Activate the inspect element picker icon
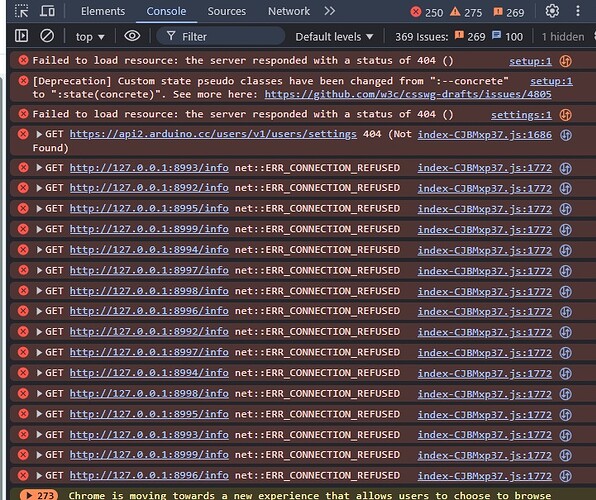The width and height of the screenshot is (596, 500). (x=21, y=11)
